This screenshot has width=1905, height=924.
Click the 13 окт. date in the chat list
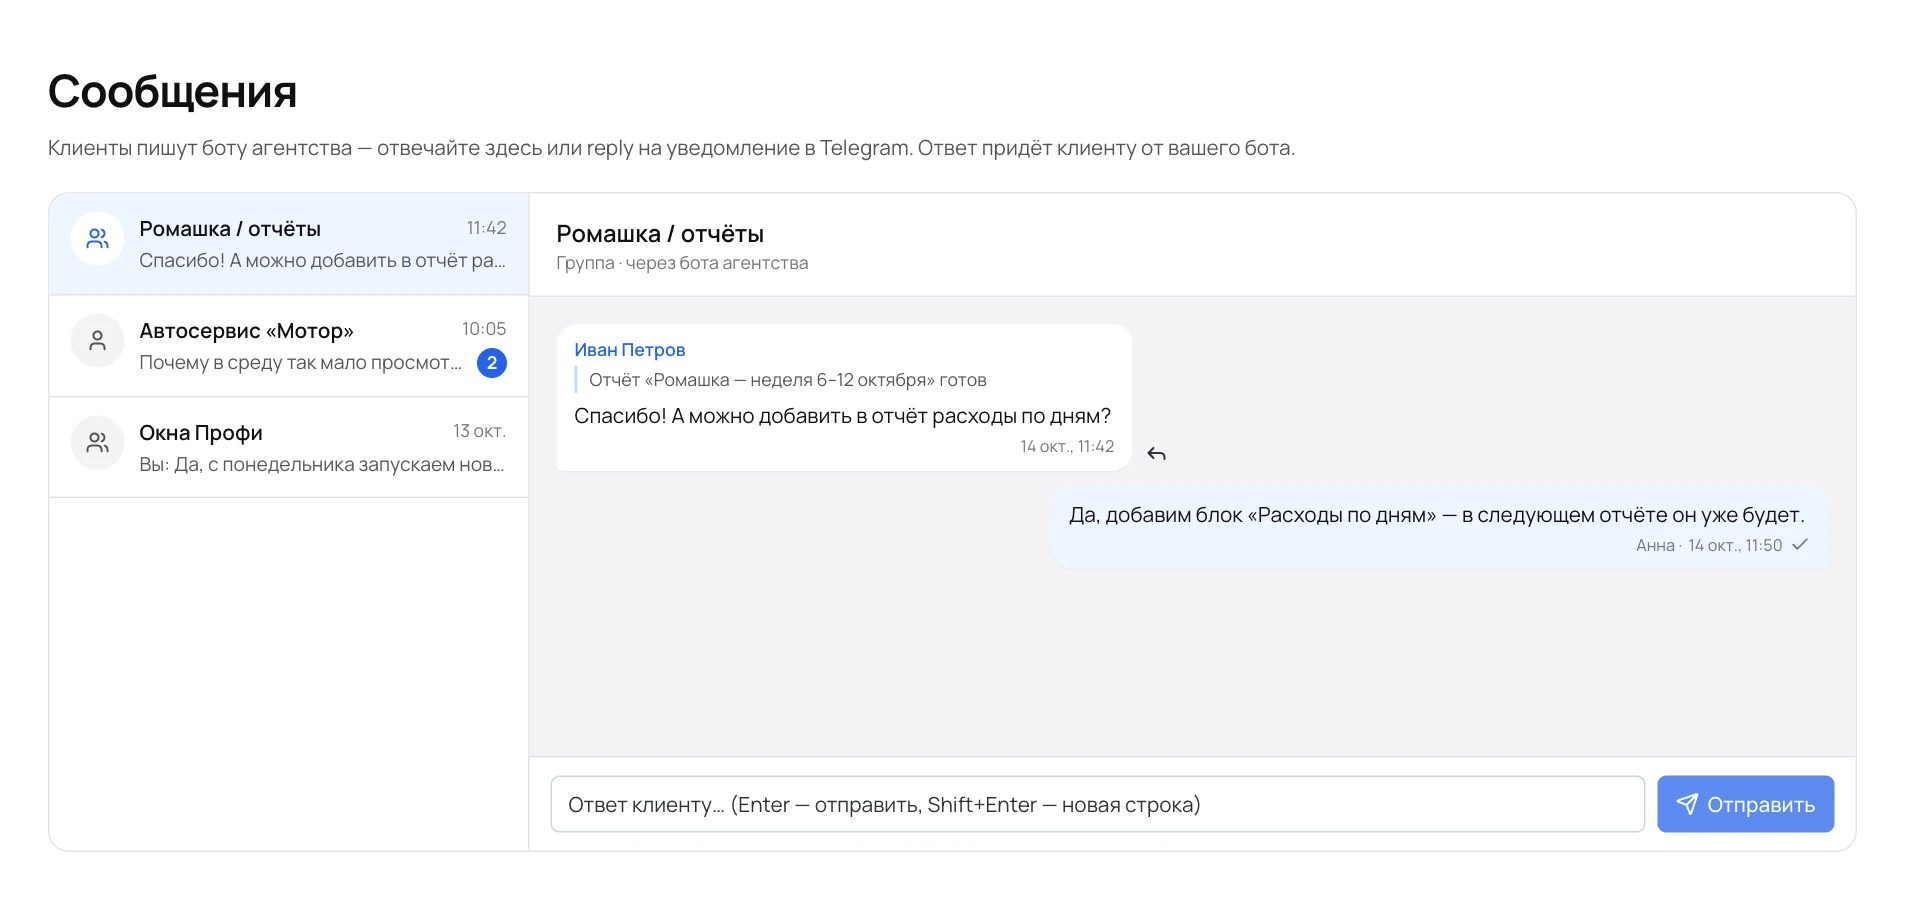[479, 431]
